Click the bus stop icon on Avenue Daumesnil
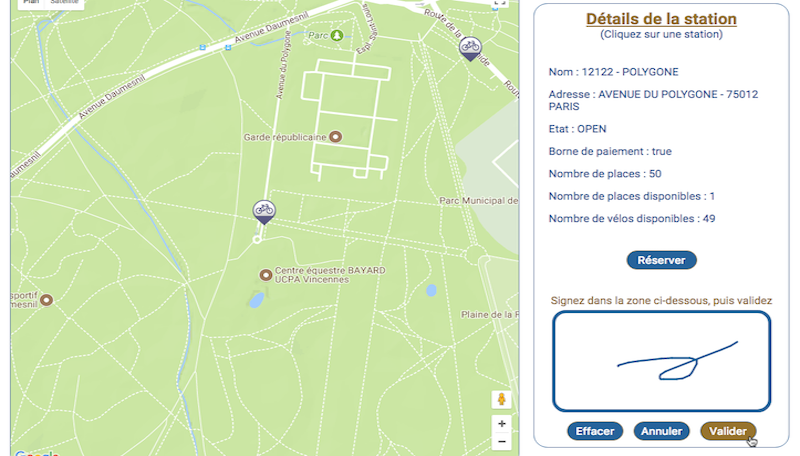This screenshot has width=800, height=456. tap(202, 46)
